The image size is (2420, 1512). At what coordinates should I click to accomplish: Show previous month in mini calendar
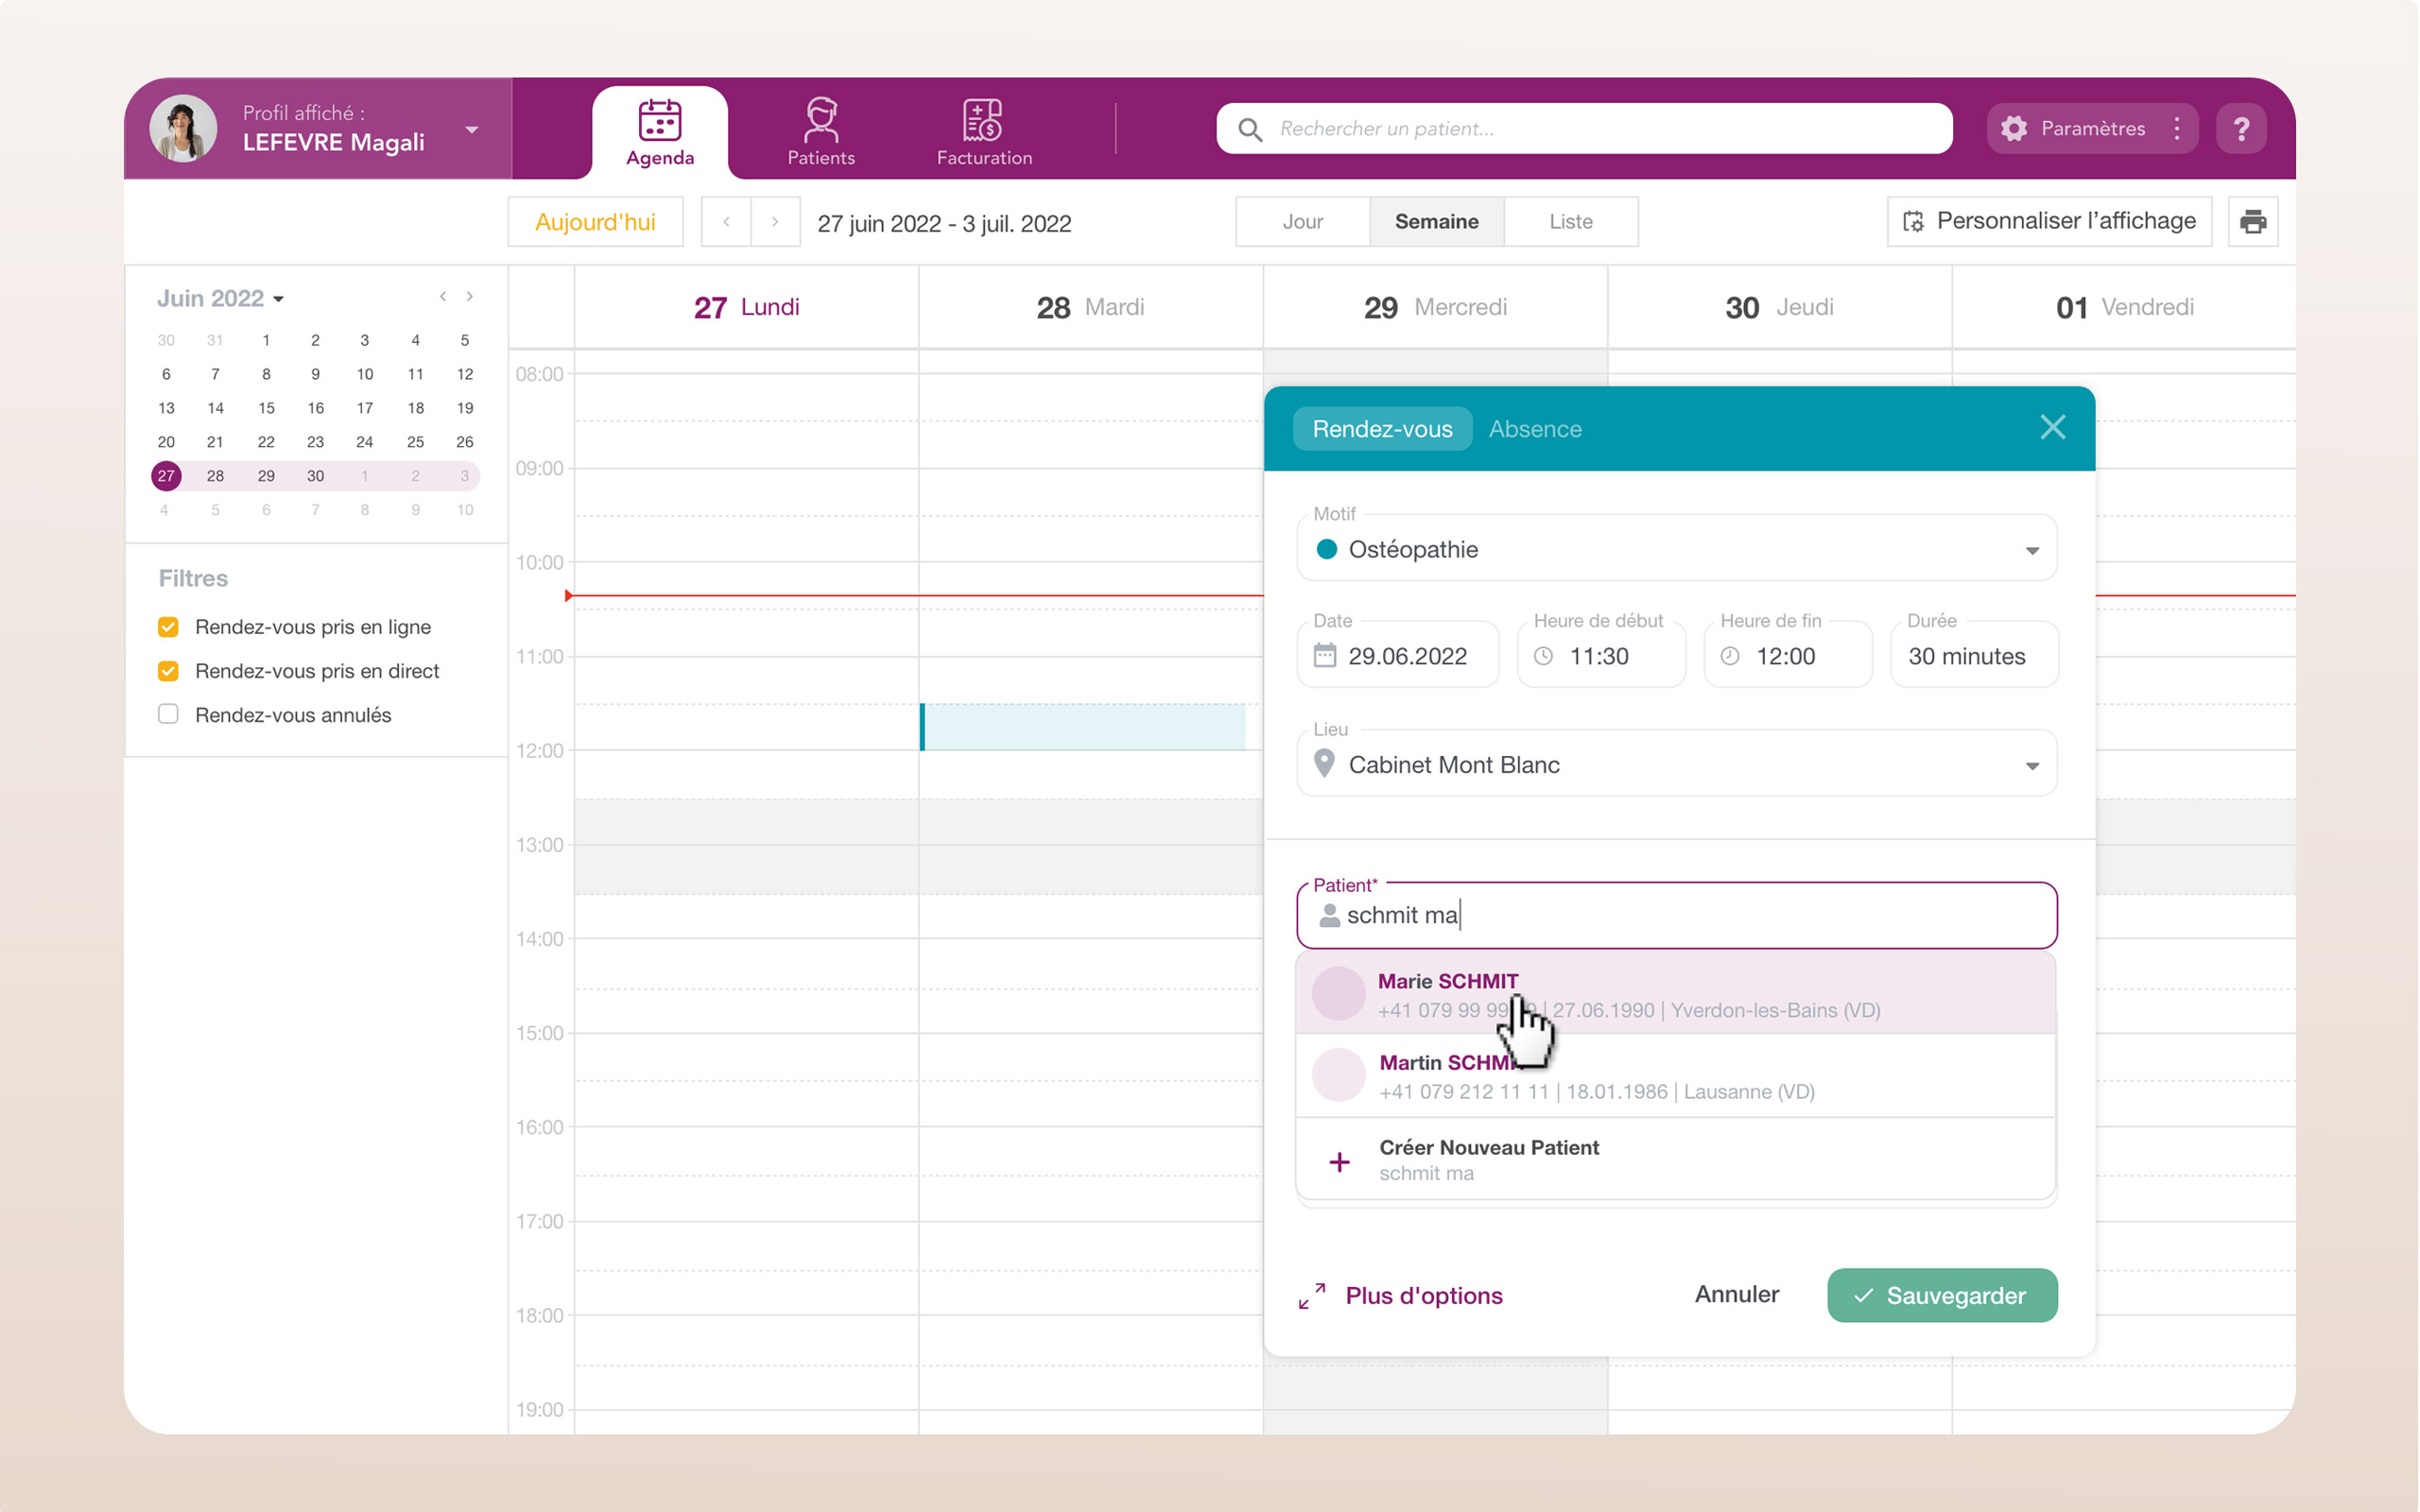[442, 297]
